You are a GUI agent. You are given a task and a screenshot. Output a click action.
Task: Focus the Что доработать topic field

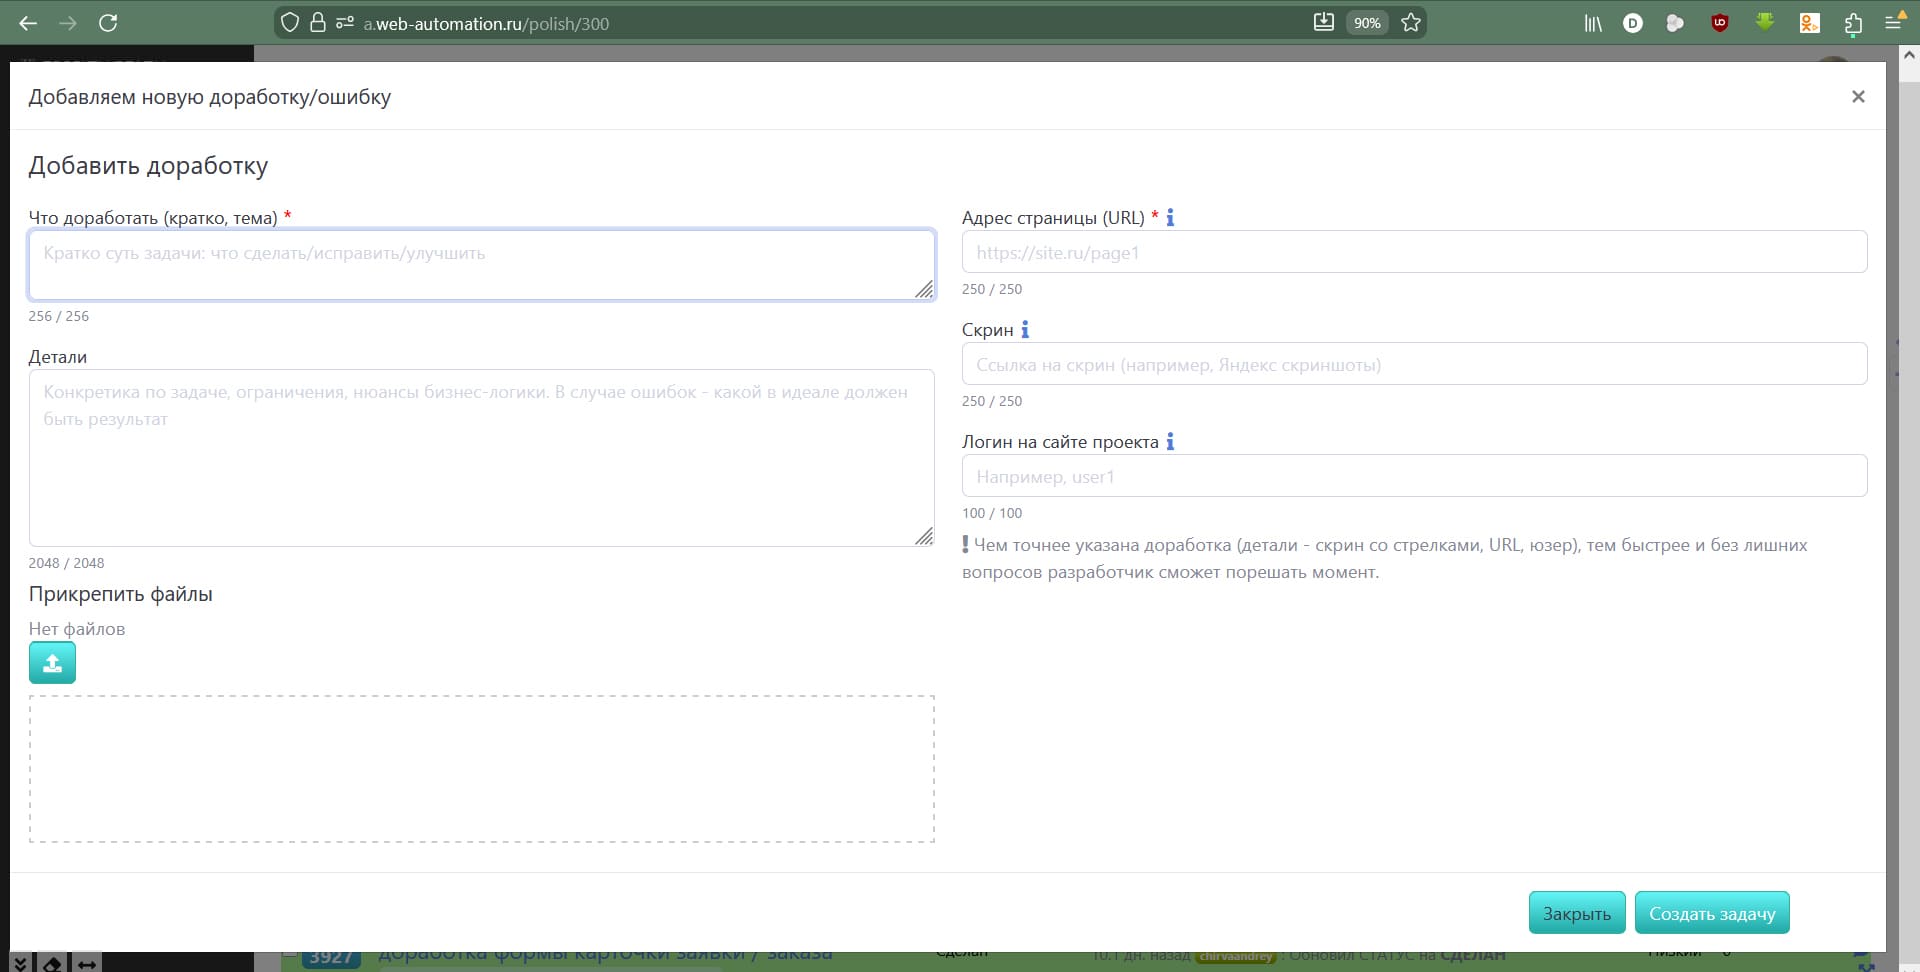pyautogui.click(x=480, y=265)
